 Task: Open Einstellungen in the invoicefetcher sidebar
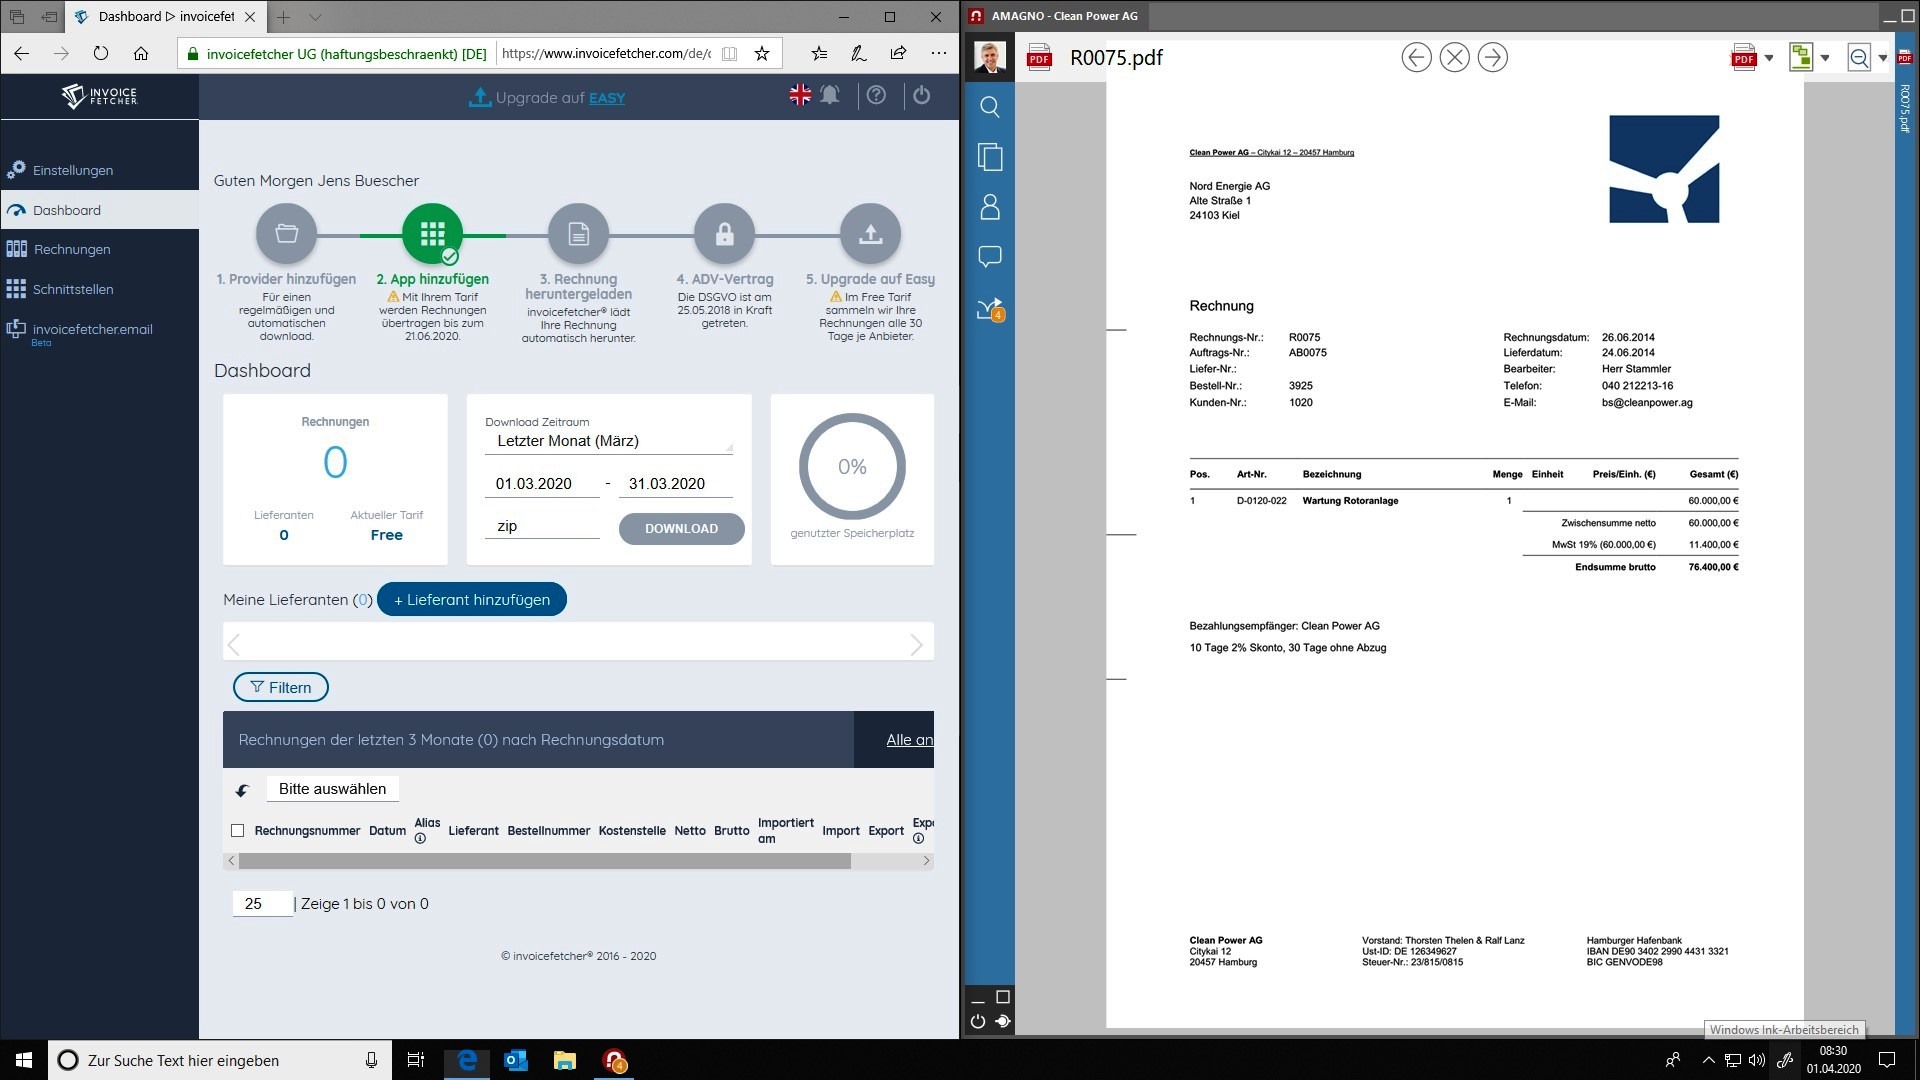(x=72, y=170)
